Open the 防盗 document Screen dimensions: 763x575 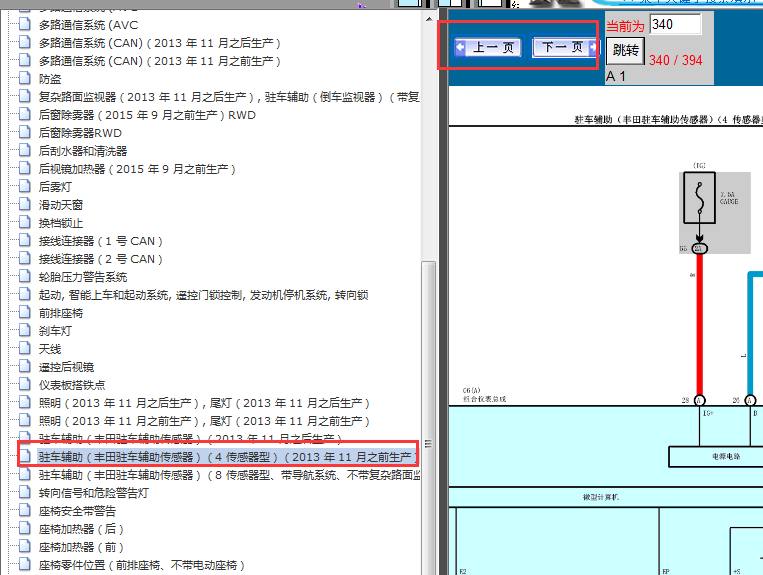50,79
